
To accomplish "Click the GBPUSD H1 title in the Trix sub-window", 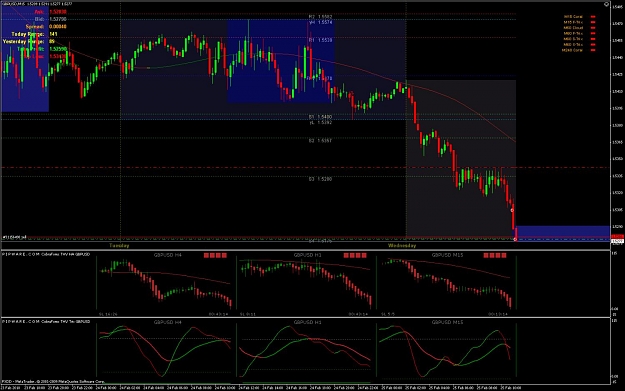I will (307, 322).
